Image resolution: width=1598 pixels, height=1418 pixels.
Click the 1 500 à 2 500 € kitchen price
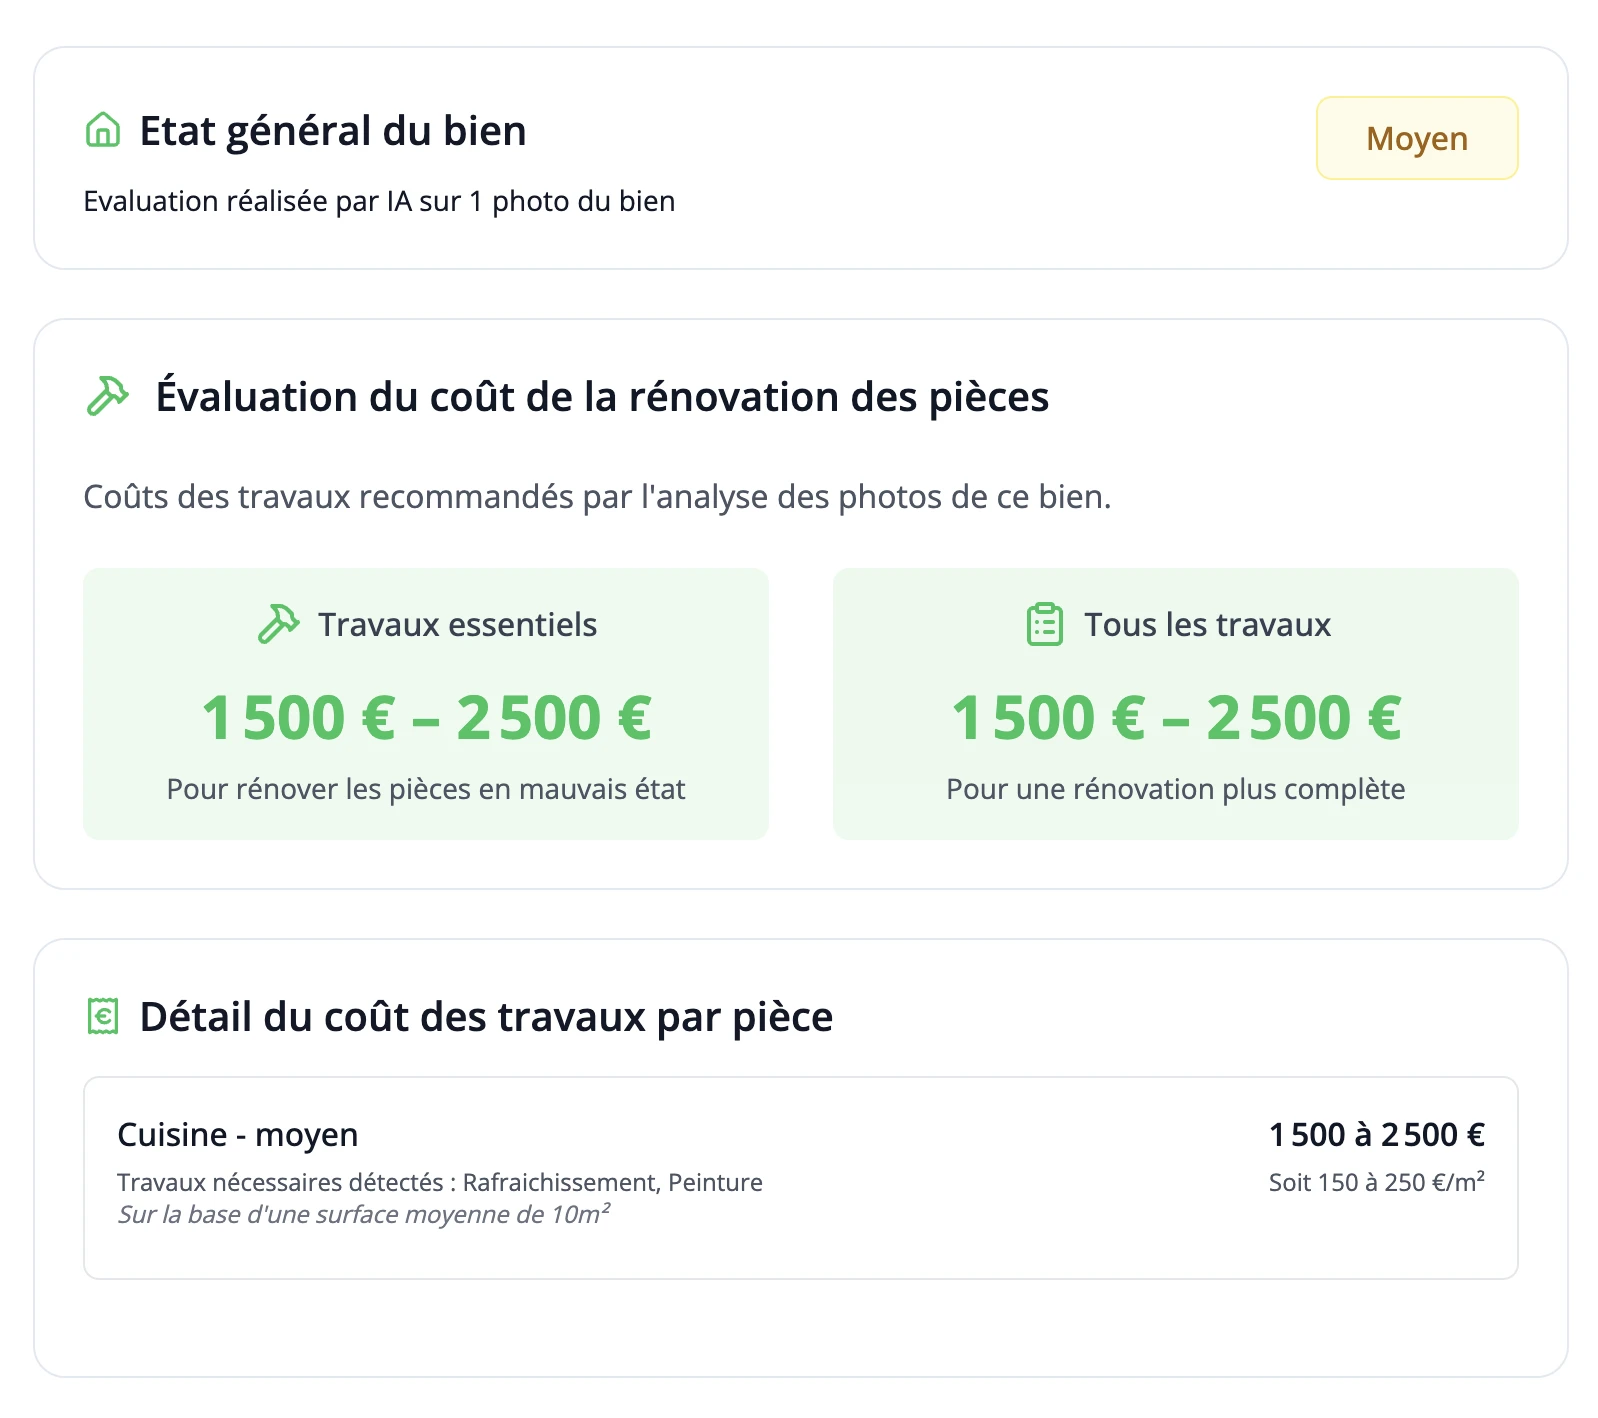point(1376,1135)
